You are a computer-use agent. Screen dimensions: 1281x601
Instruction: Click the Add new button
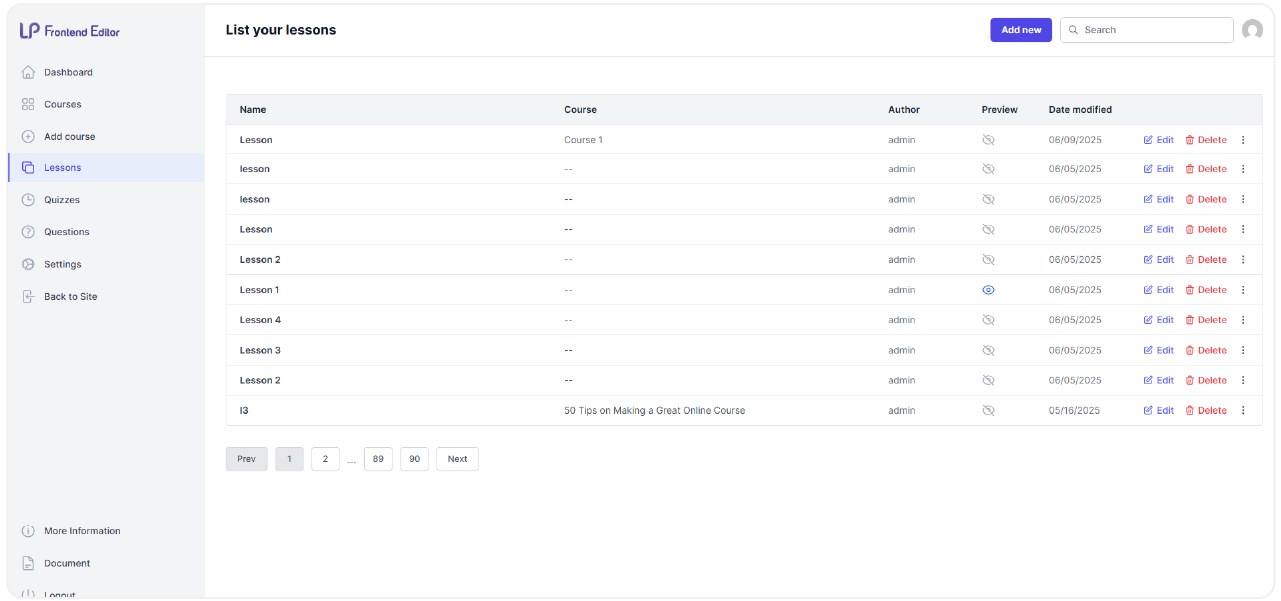(x=1020, y=29)
